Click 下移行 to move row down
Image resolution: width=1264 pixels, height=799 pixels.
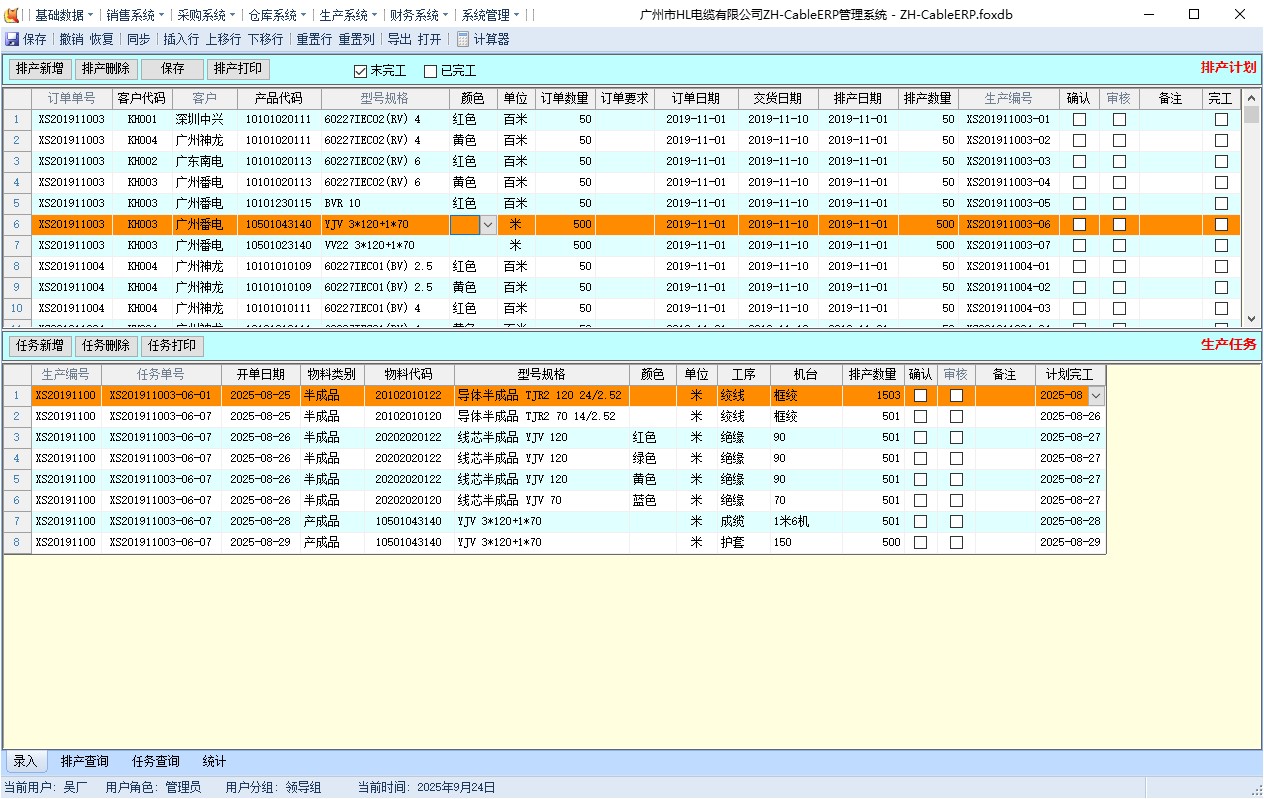coord(265,39)
